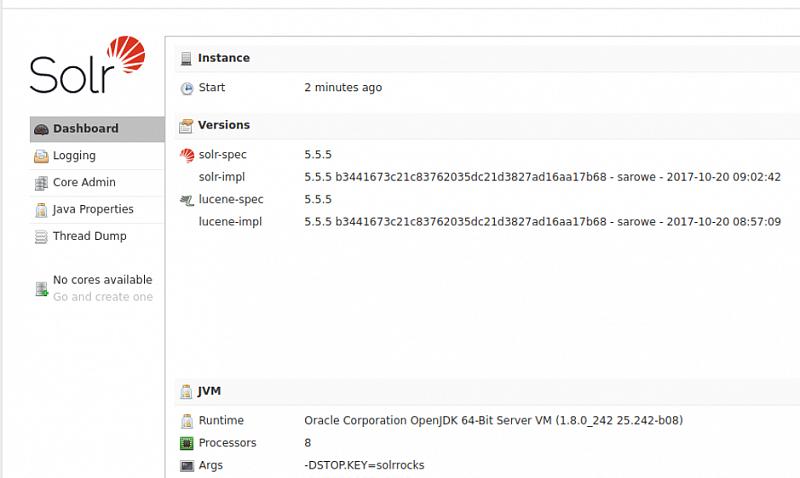Viewport: 800px width, 478px height.
Task: Follow the 'Go and create one' link
Action: tap(103, 297)
